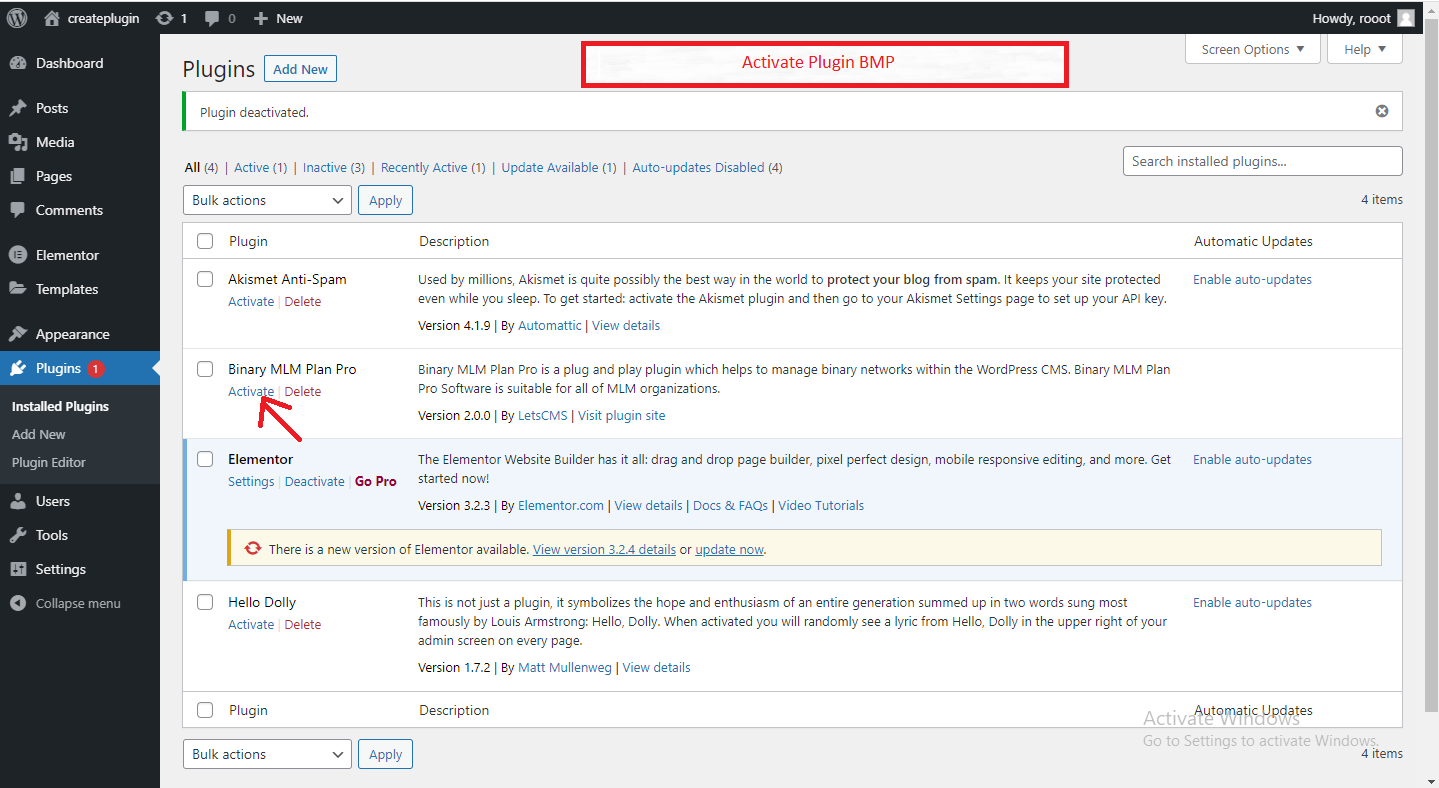1439x788 pixels.
Task: Click the comments bubble icon in admin bar
Action: tap(212, 18)
